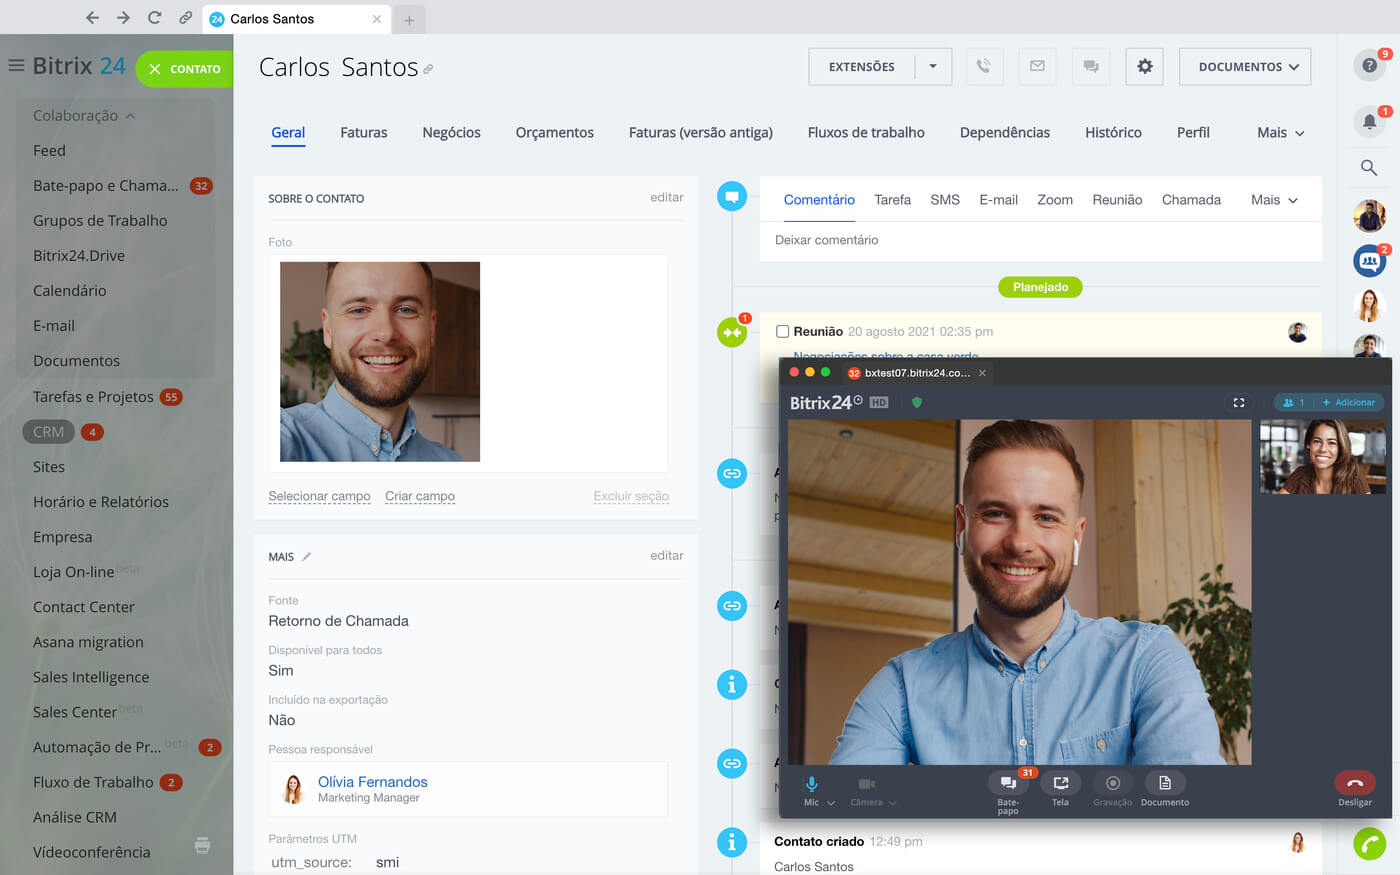Image resolution: width=1400 pixels, height=875 pixels.
Task: Toggle the Câmera in video call
Action: (x=867, y=784)
